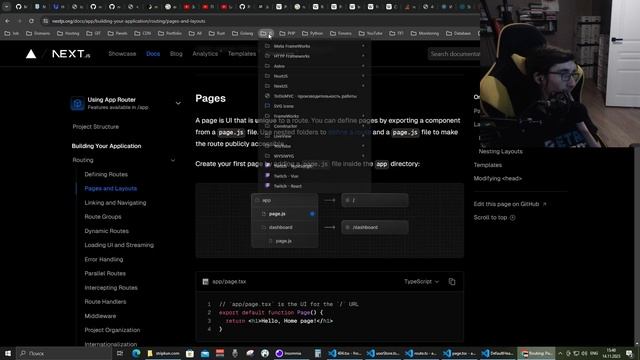The image size is (640, 360).
Task: Open Insomnia app from taskbar
Action: point(289,353)
